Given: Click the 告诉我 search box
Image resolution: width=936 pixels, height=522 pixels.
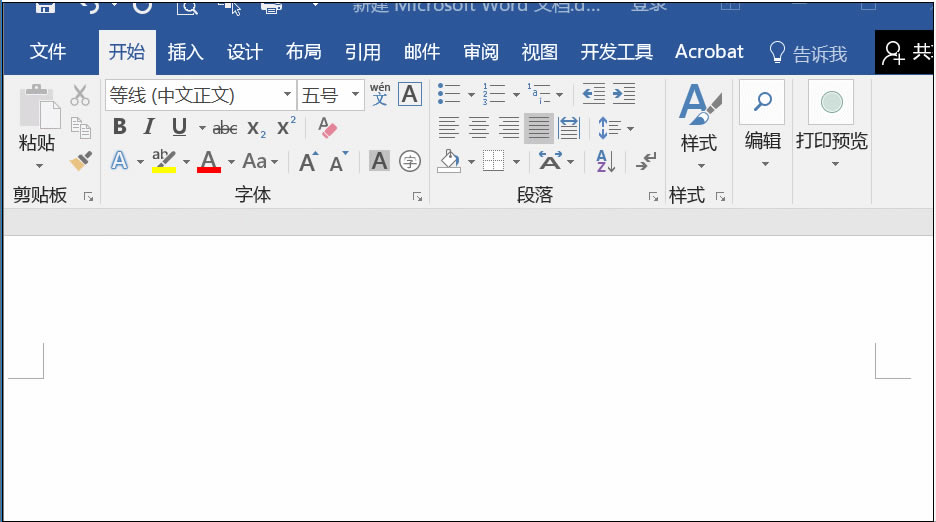Looking at the screenshot, I should (808, 53).
